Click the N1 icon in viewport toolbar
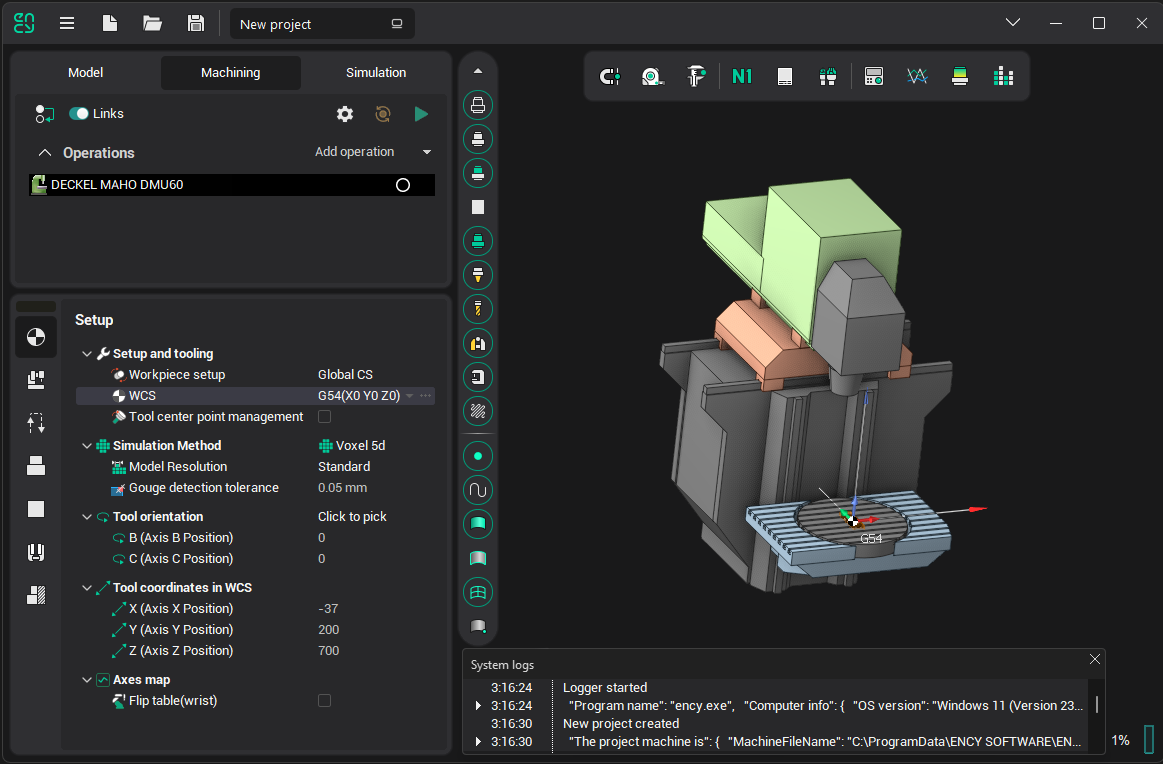The width and height of the screenshot is (1163, 764). pyautogui.click(x=741, y=76)
